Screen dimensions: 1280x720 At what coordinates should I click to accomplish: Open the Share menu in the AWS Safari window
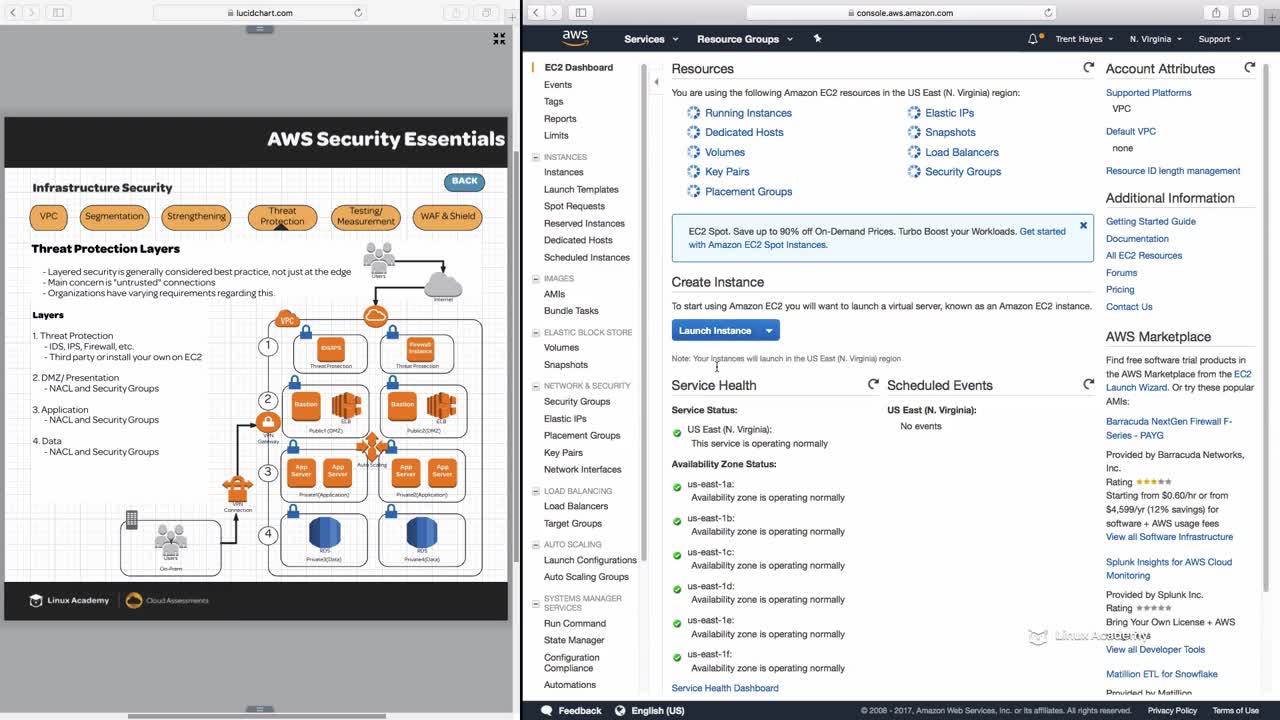click(1216, 13)
